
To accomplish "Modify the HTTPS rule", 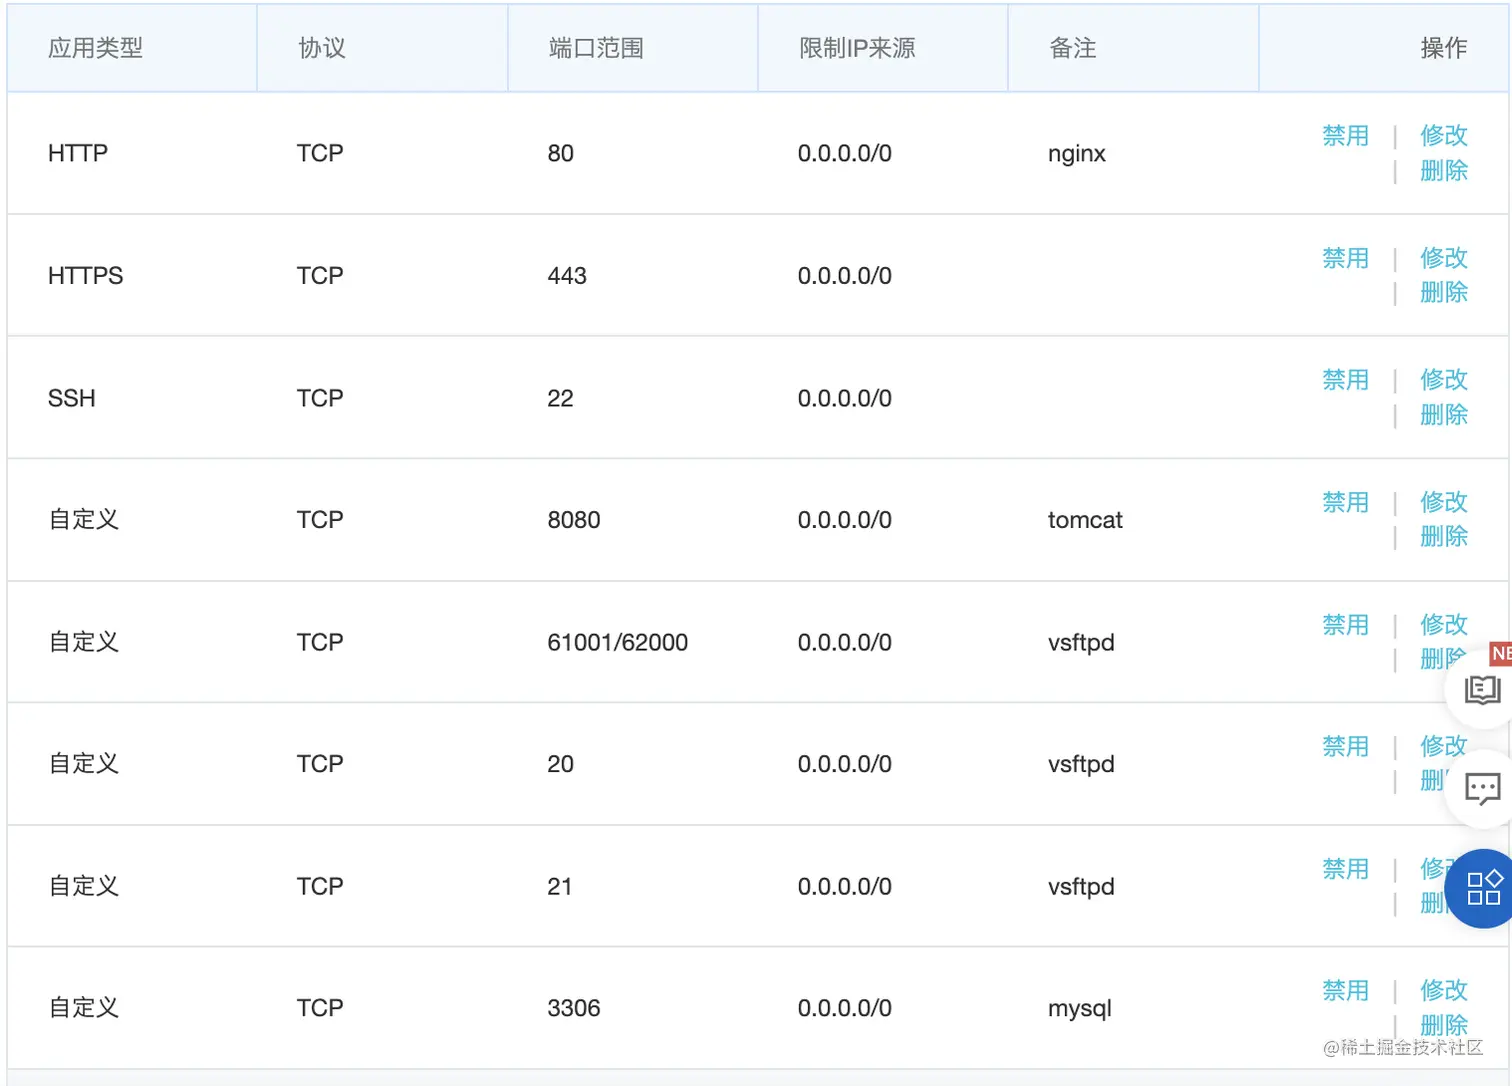I will click(1443, 258).
